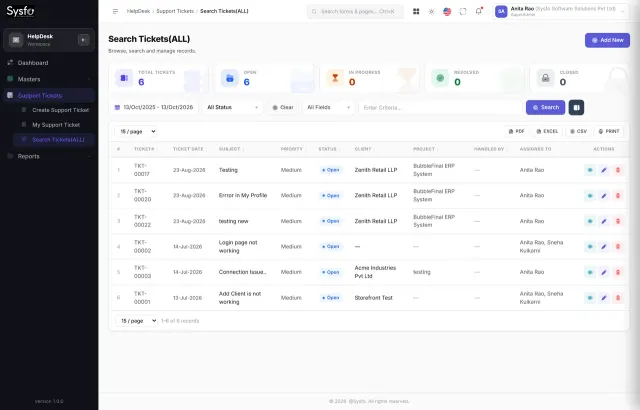Export table to EXCEL
This screenshot has width=640, height=410.
pyautogui.click(x=547, y=131)
